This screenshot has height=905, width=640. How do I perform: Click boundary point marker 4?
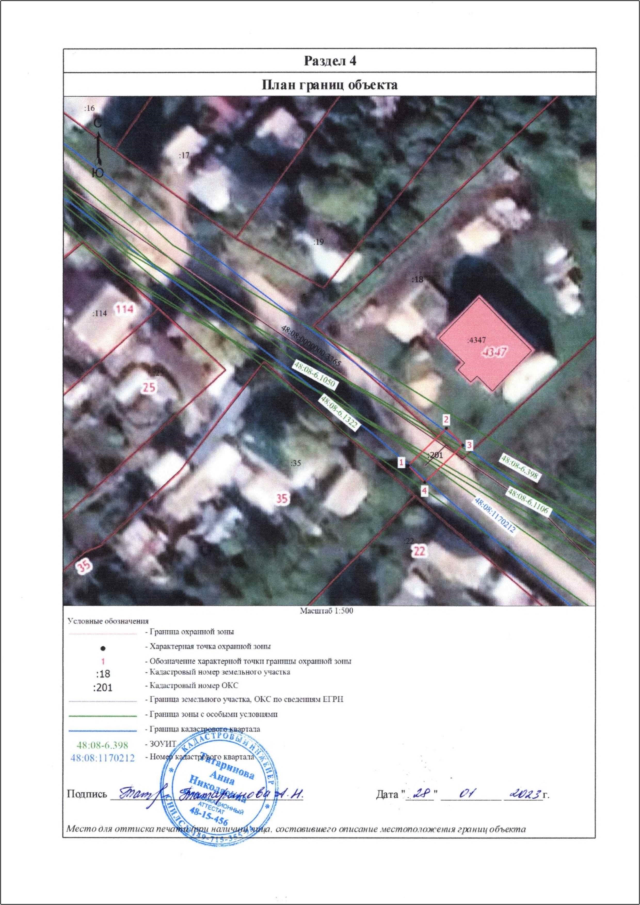click(424, 491)
